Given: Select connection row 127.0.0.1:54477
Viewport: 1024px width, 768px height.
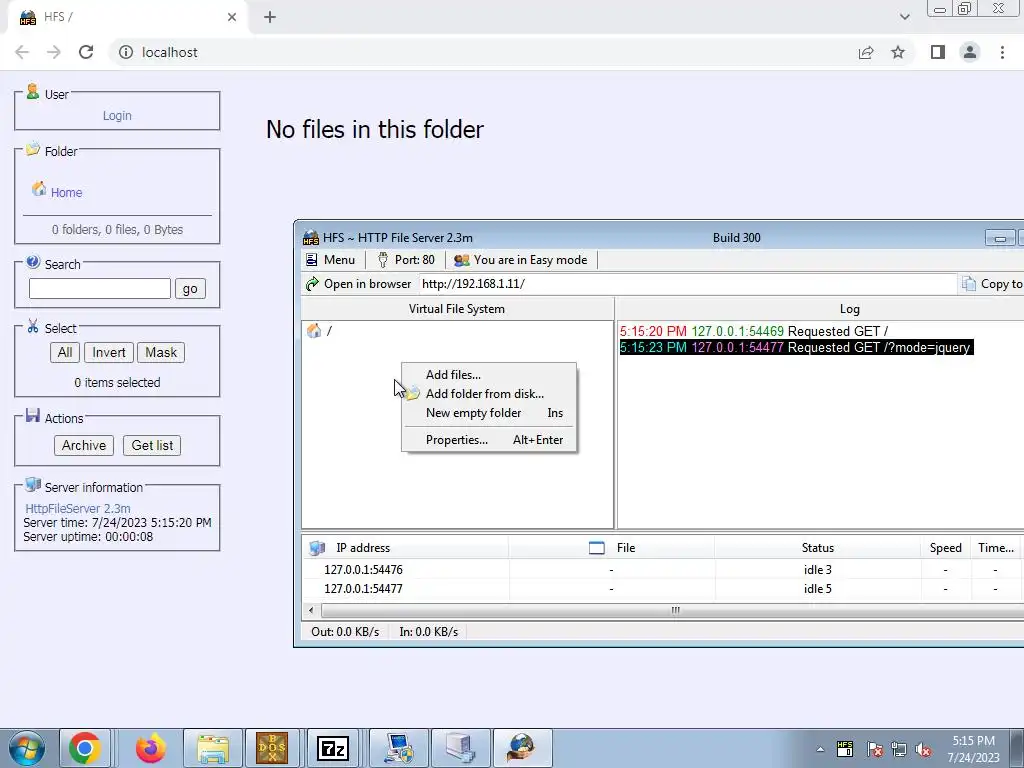Looking at the screenshot, I should [663, 589].
